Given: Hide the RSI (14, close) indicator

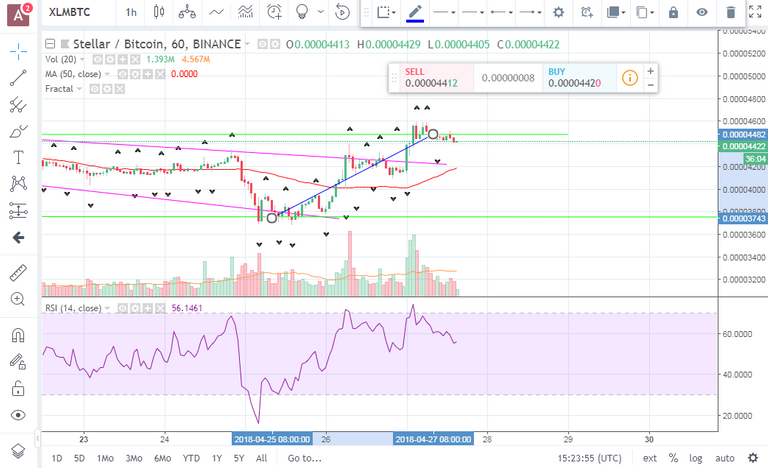Looking at the screenshot, I should 122,308.
